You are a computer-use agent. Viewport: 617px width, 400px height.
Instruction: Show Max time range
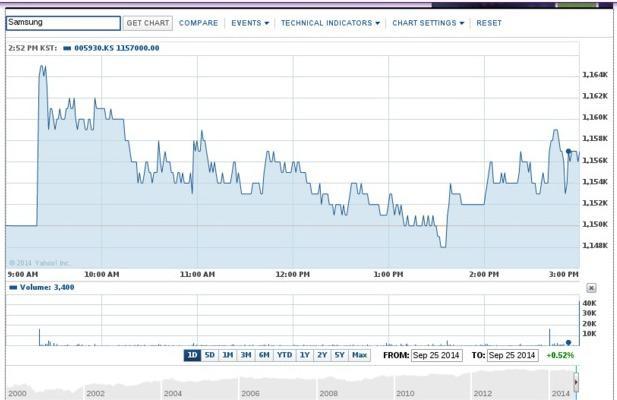[x=360, y=355]
